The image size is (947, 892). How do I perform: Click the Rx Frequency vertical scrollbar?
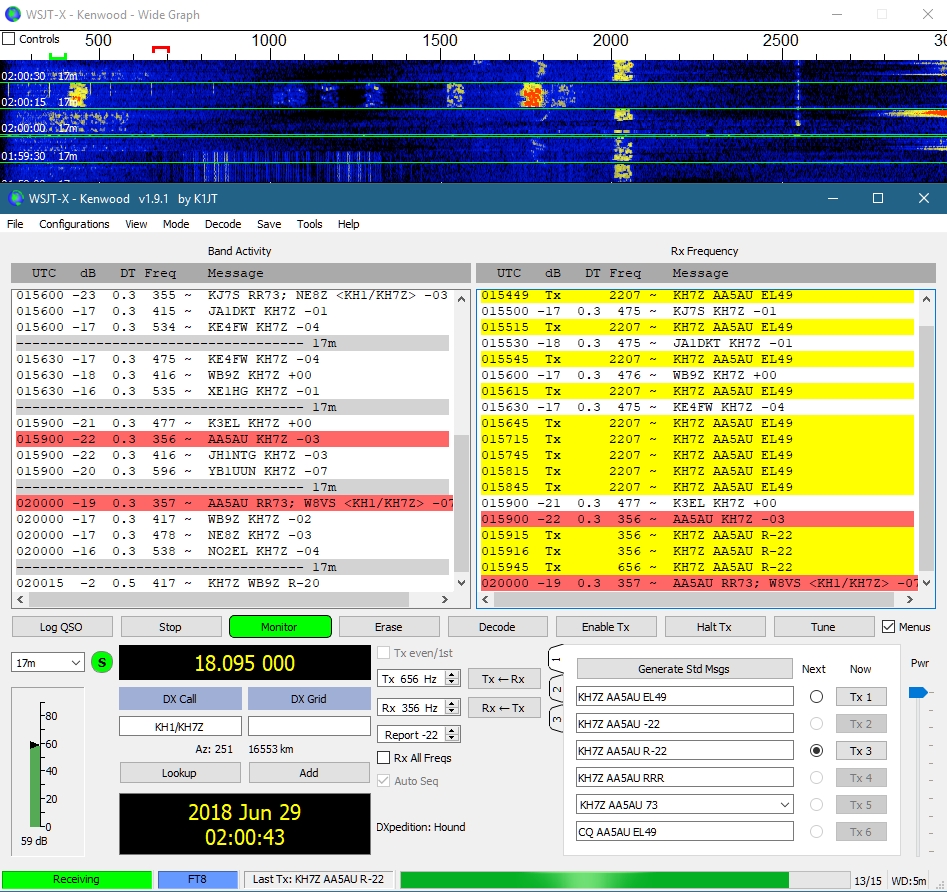click(x=926, y=440)
